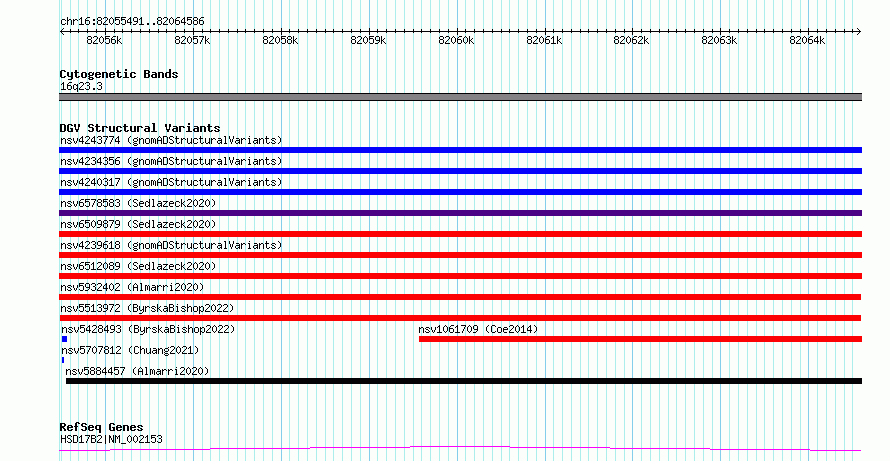
Task: Open the nsv4240317 variant label
Action: click(171, 182)
